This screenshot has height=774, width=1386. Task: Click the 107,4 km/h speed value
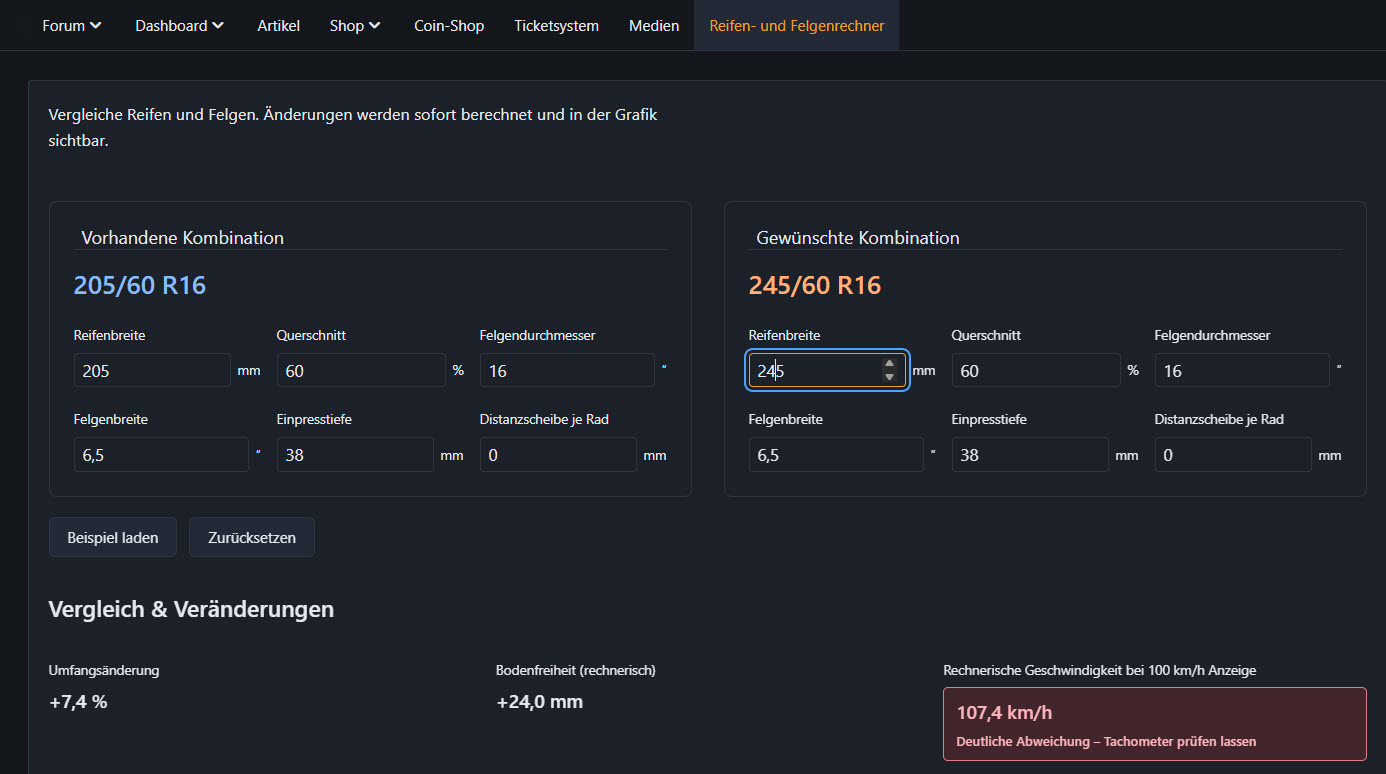[1004, 713]
